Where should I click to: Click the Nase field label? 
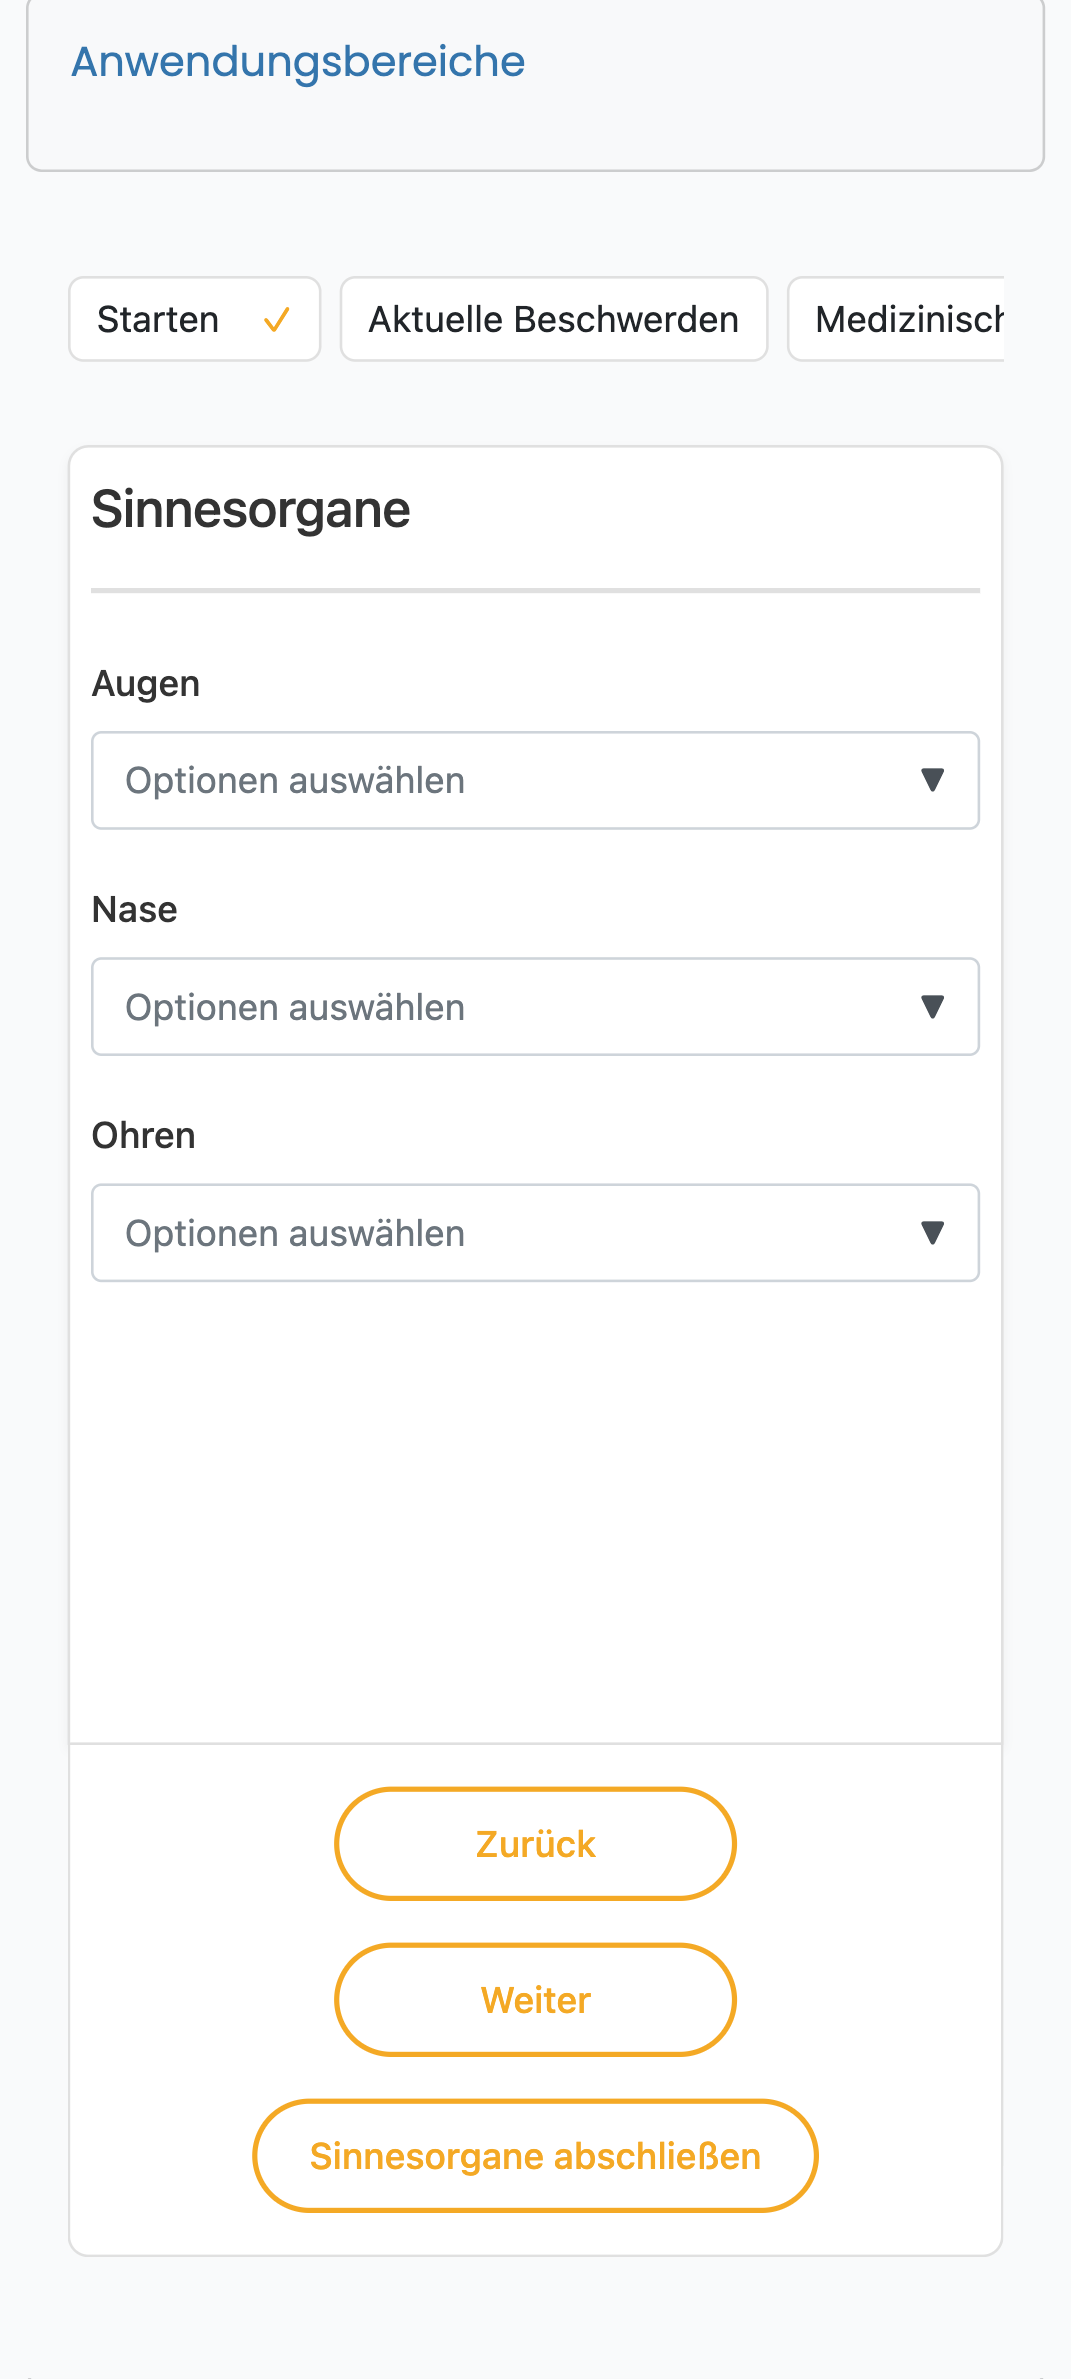pyautogui.click(x=135, y=910)
